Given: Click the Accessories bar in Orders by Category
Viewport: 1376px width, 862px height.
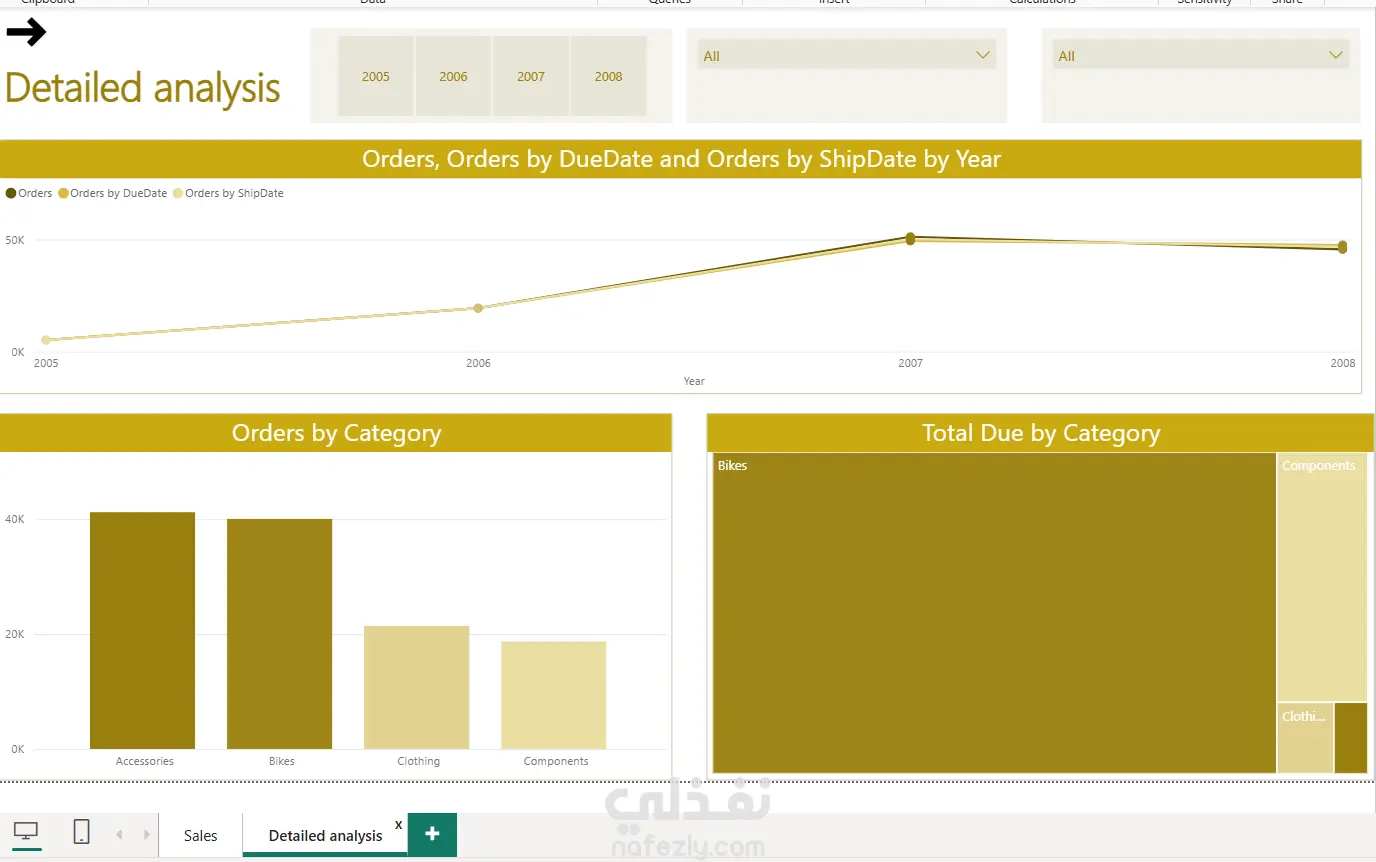Looking at the screenshot, I should coord(142,630).
